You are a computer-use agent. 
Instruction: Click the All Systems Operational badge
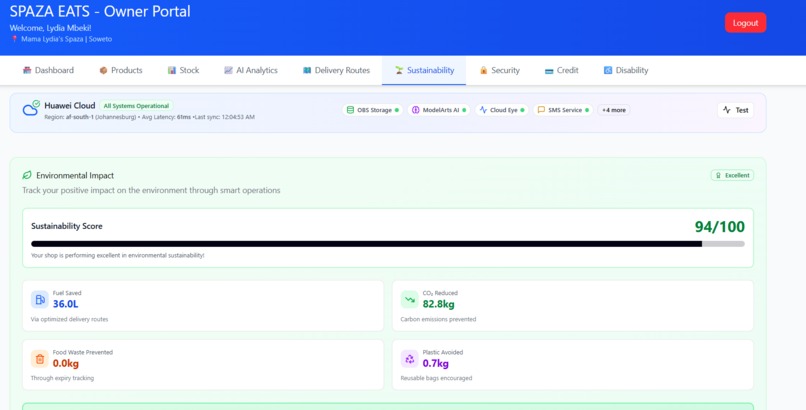[x=136, y=106]
